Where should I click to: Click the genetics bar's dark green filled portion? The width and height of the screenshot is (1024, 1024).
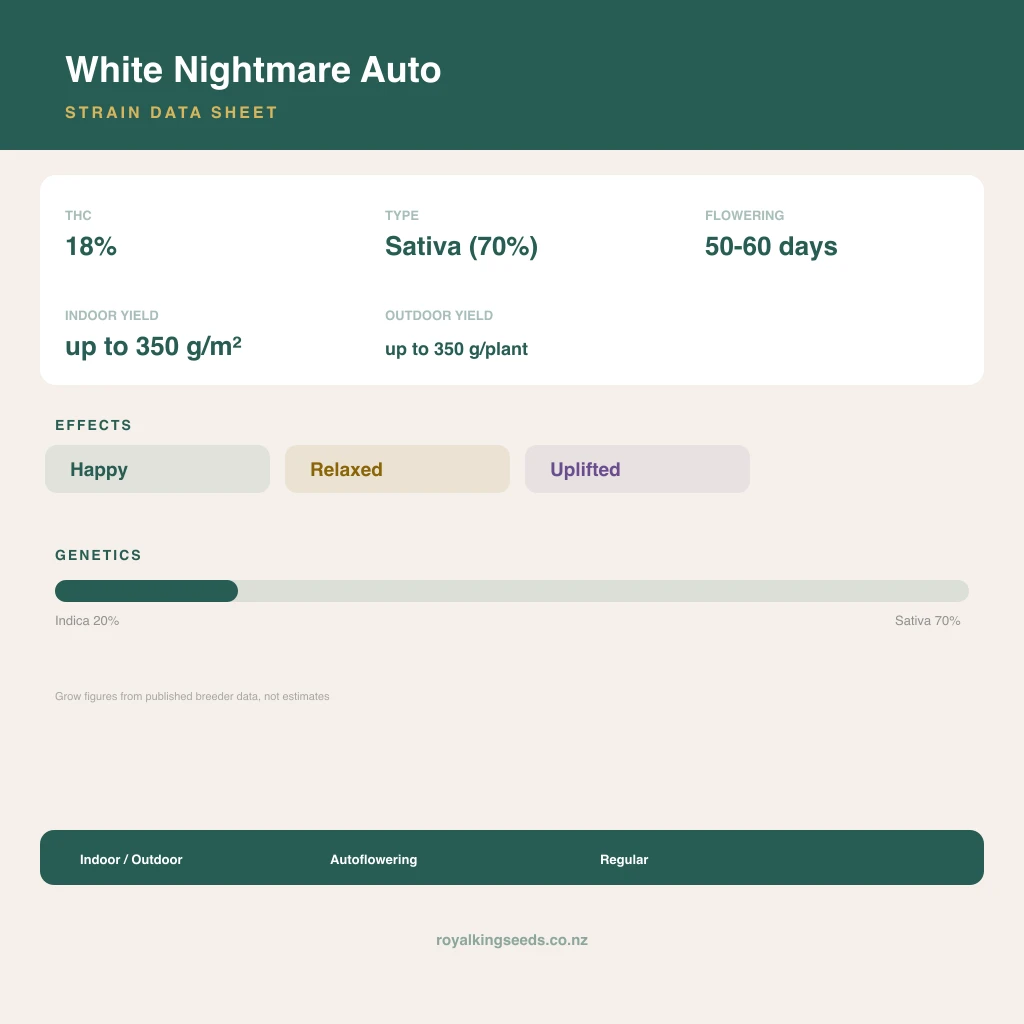coord(146,591)
